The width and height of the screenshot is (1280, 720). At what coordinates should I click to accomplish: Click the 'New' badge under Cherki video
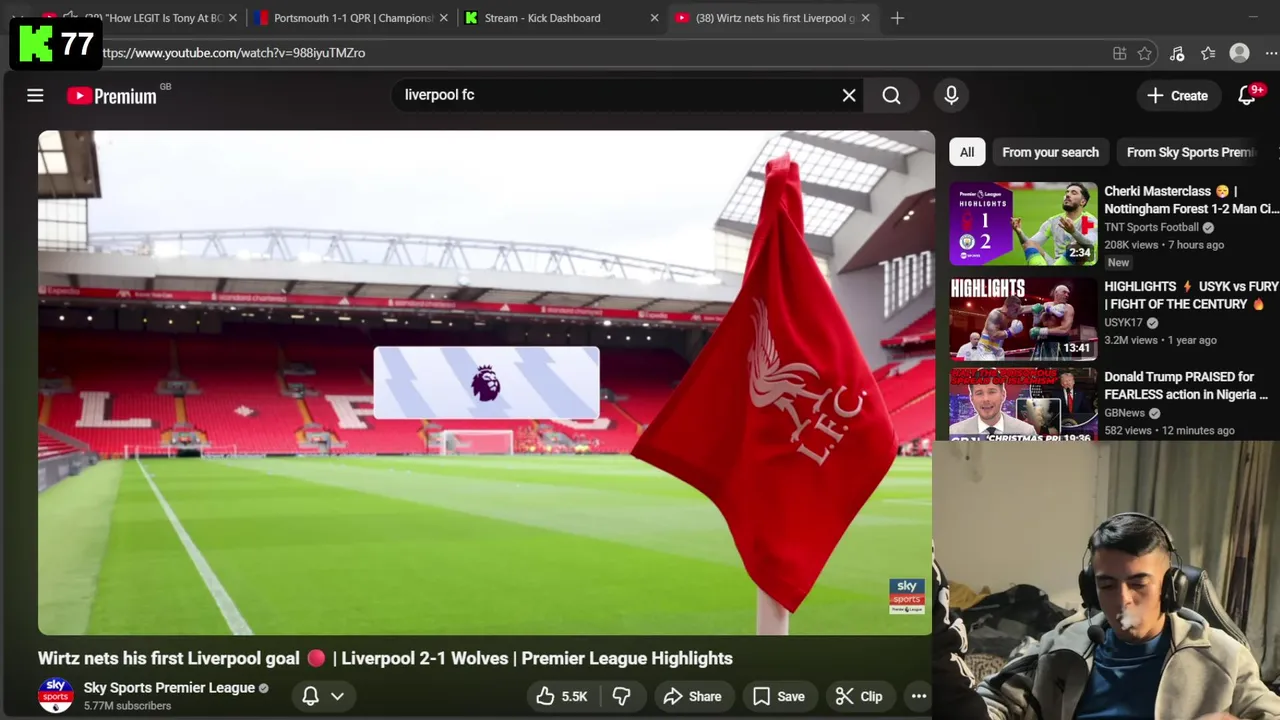(1118, 263)
